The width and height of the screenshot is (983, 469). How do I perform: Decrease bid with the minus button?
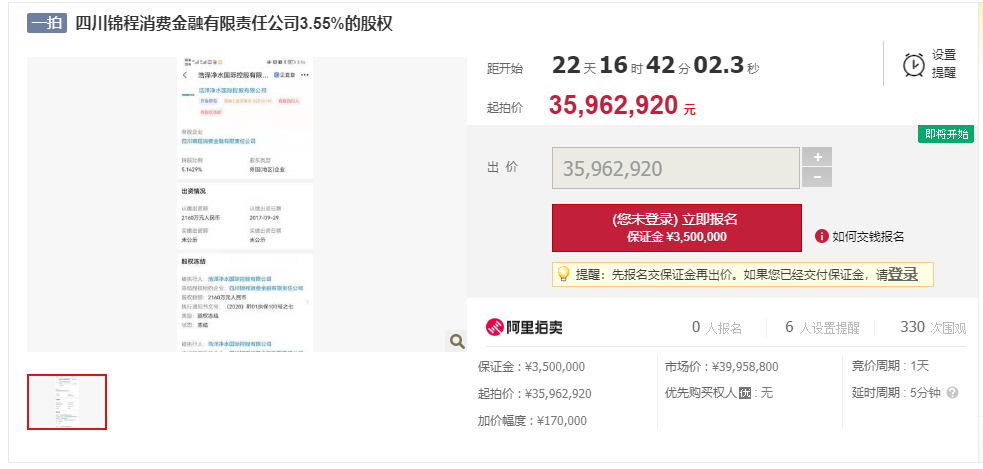point(817,177)
